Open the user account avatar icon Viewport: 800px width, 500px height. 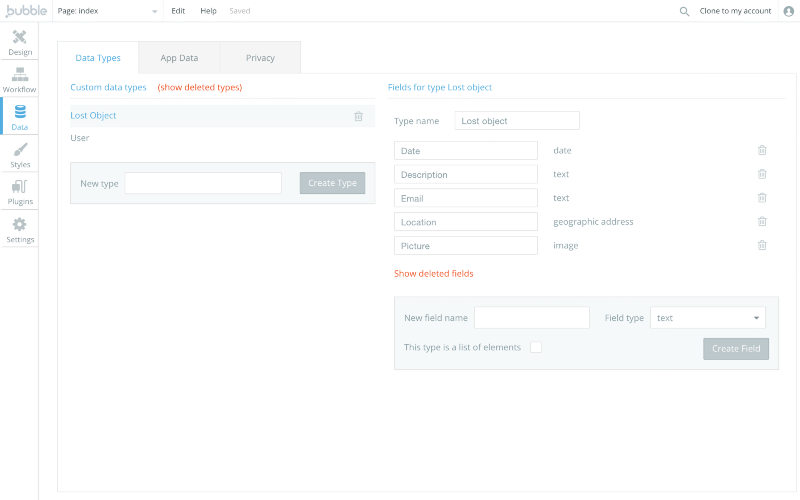(x=788, y=11)
